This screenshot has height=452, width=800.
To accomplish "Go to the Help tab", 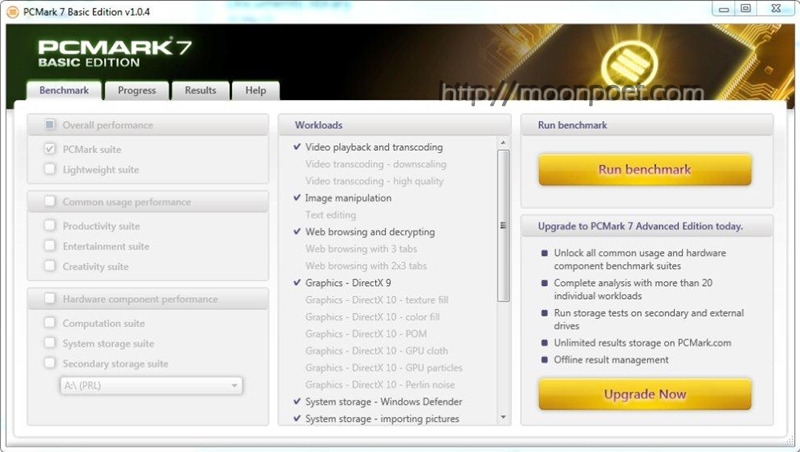I will pyautogui.click(x=256, y=91).
